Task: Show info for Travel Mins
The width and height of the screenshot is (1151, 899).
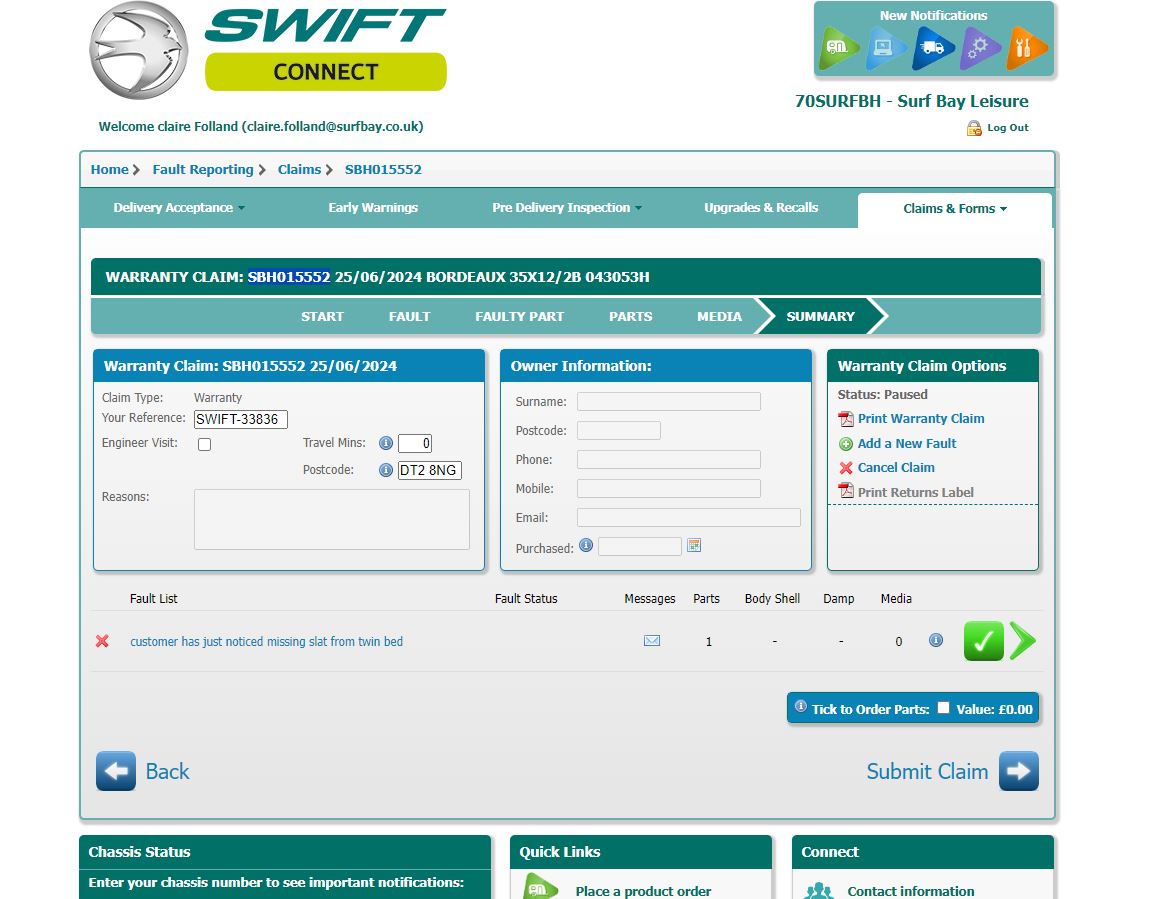Action: tap(385, 443)
